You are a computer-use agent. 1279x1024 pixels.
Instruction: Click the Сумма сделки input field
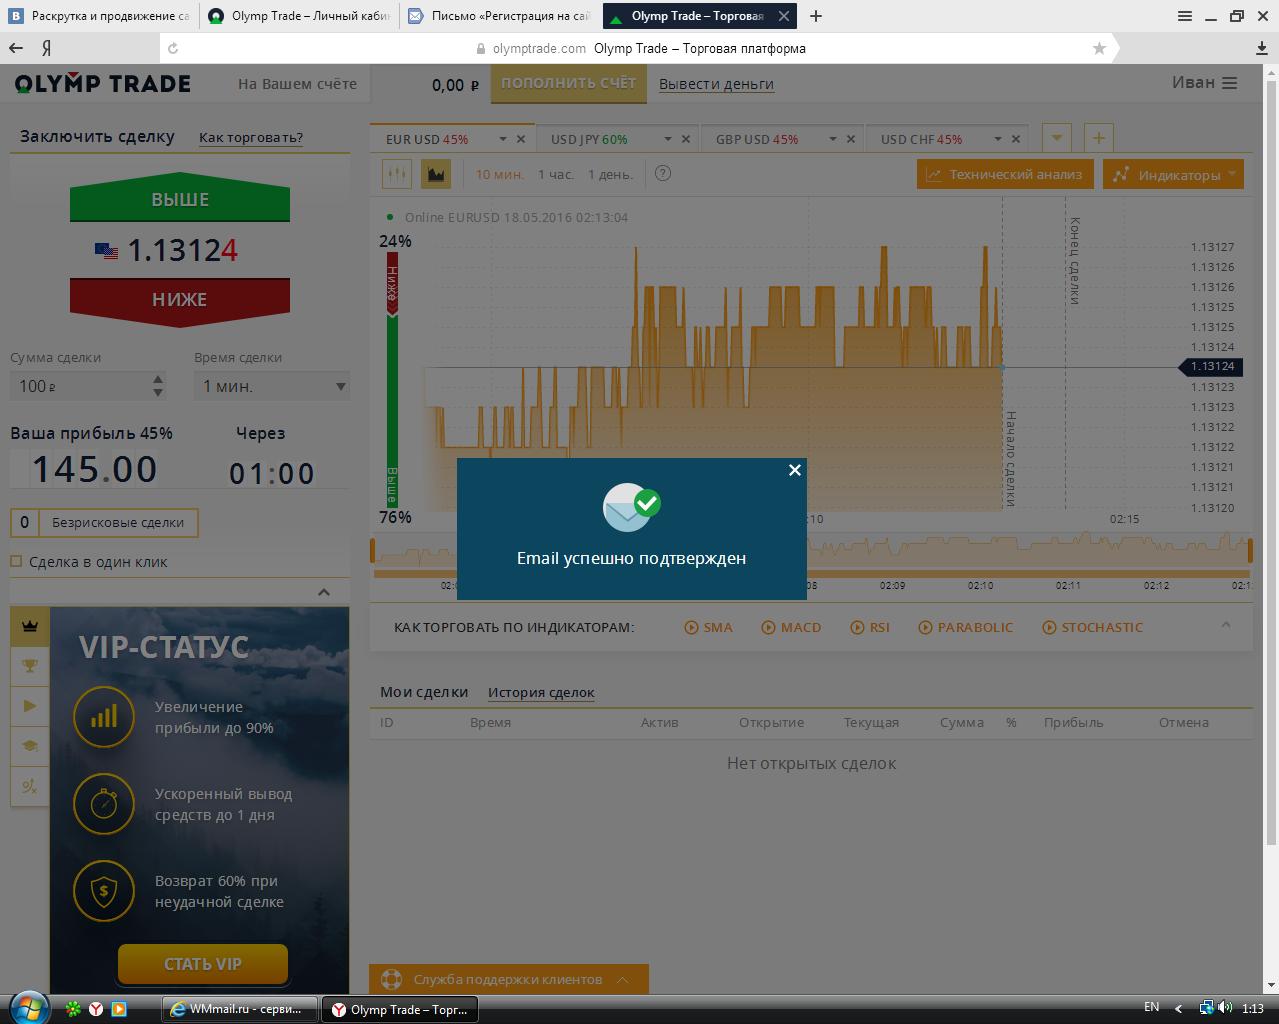[80, 386]
